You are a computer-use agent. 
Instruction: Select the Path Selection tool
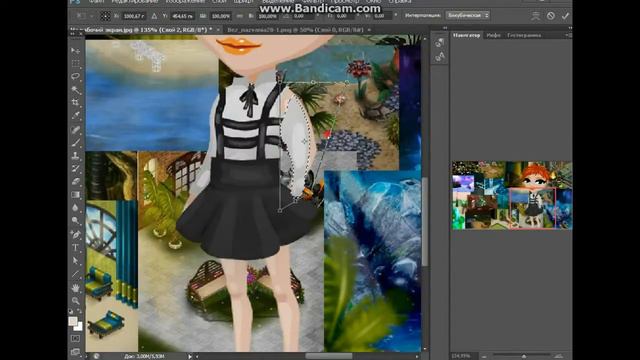[76, 261]
